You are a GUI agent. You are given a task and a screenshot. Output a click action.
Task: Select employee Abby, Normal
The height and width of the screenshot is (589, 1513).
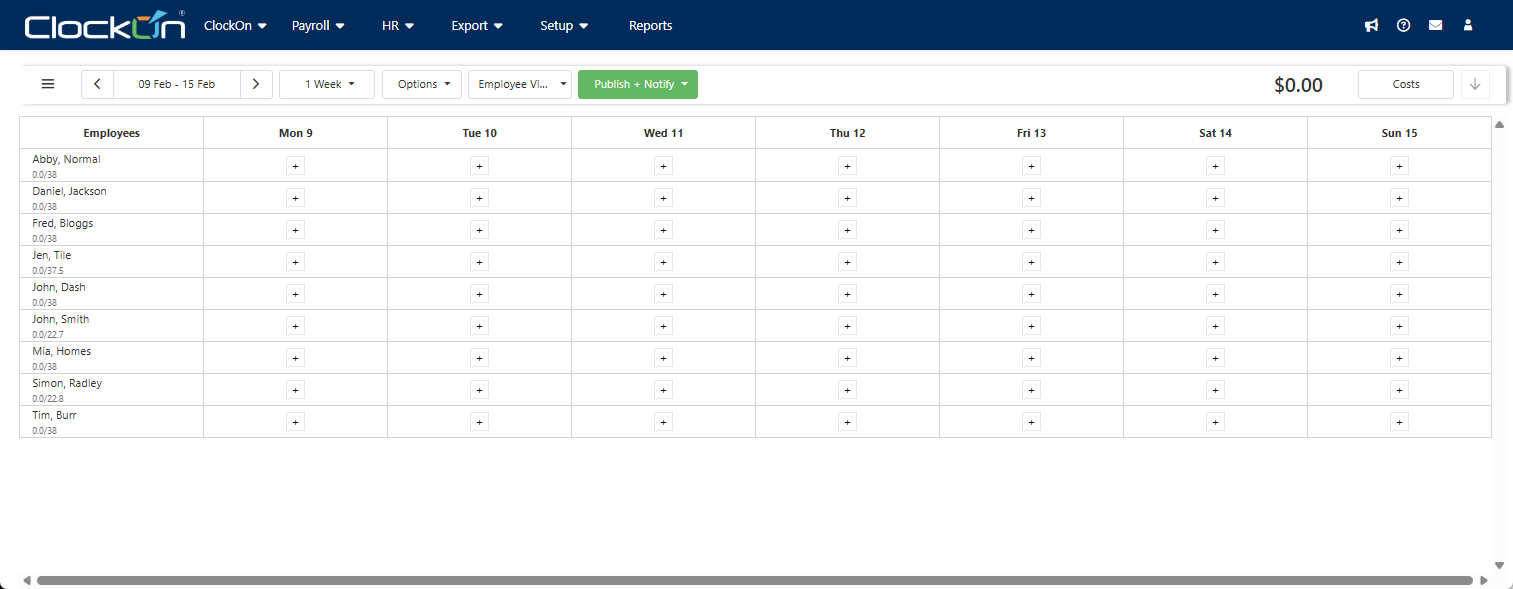pyautogui.click(x=66, y=159)
